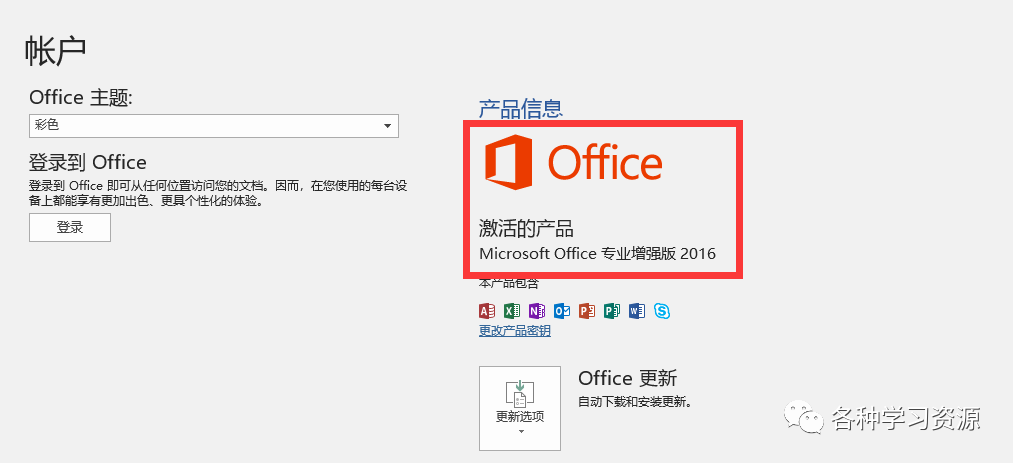
Task: Click the Office 主题: label
Action: pyautogui.click(x=81, y=98)
